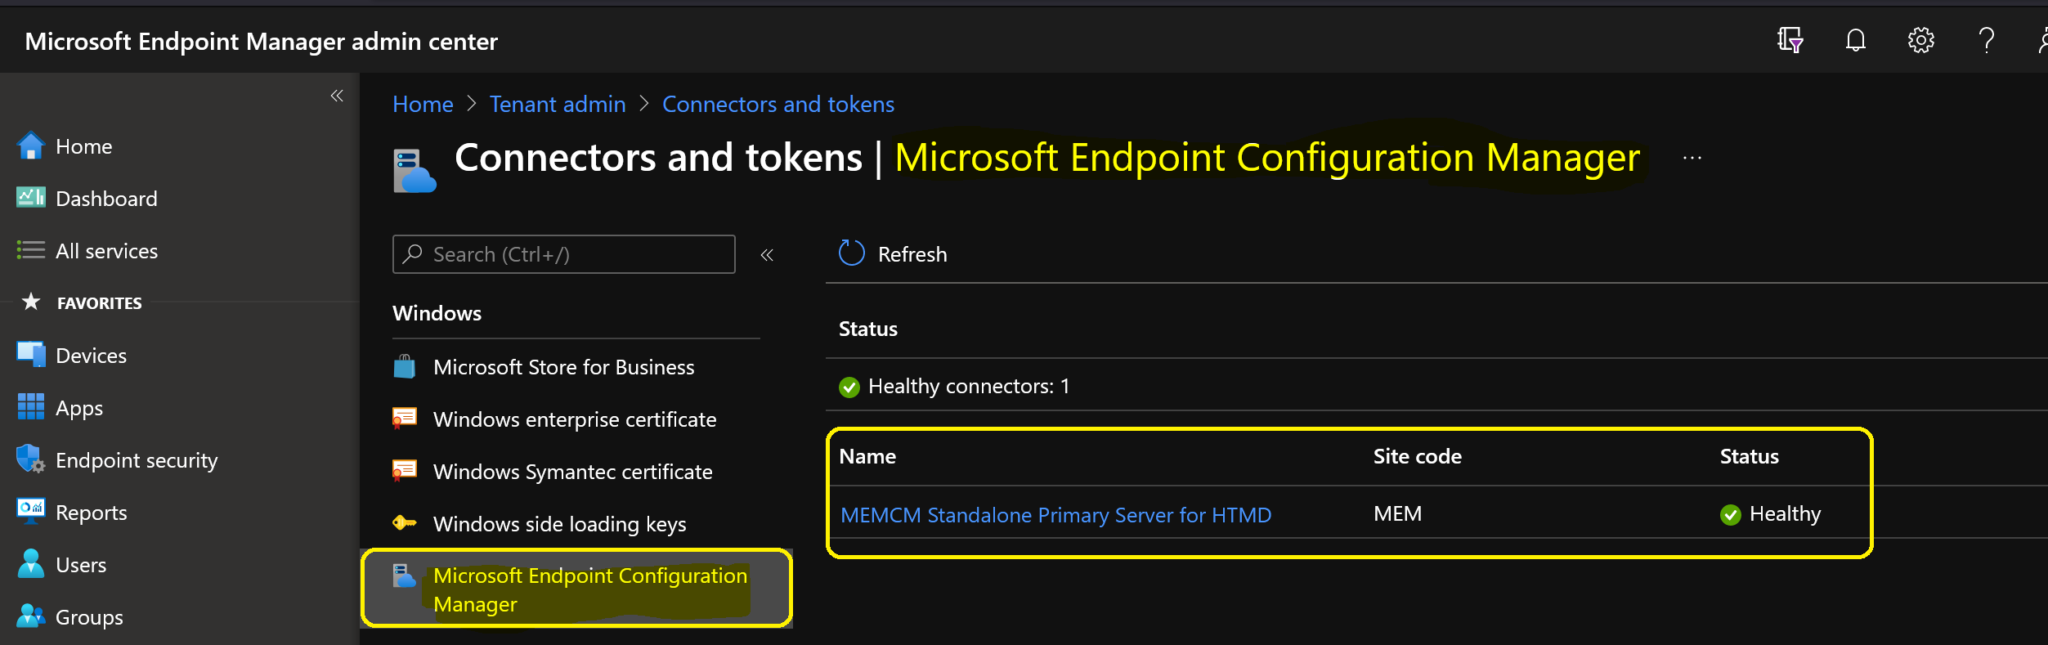Open MEMCM Standalone Primary Server for HTMD link
This screenshot has height=645, width=2048.
(x=1056, y=515)
